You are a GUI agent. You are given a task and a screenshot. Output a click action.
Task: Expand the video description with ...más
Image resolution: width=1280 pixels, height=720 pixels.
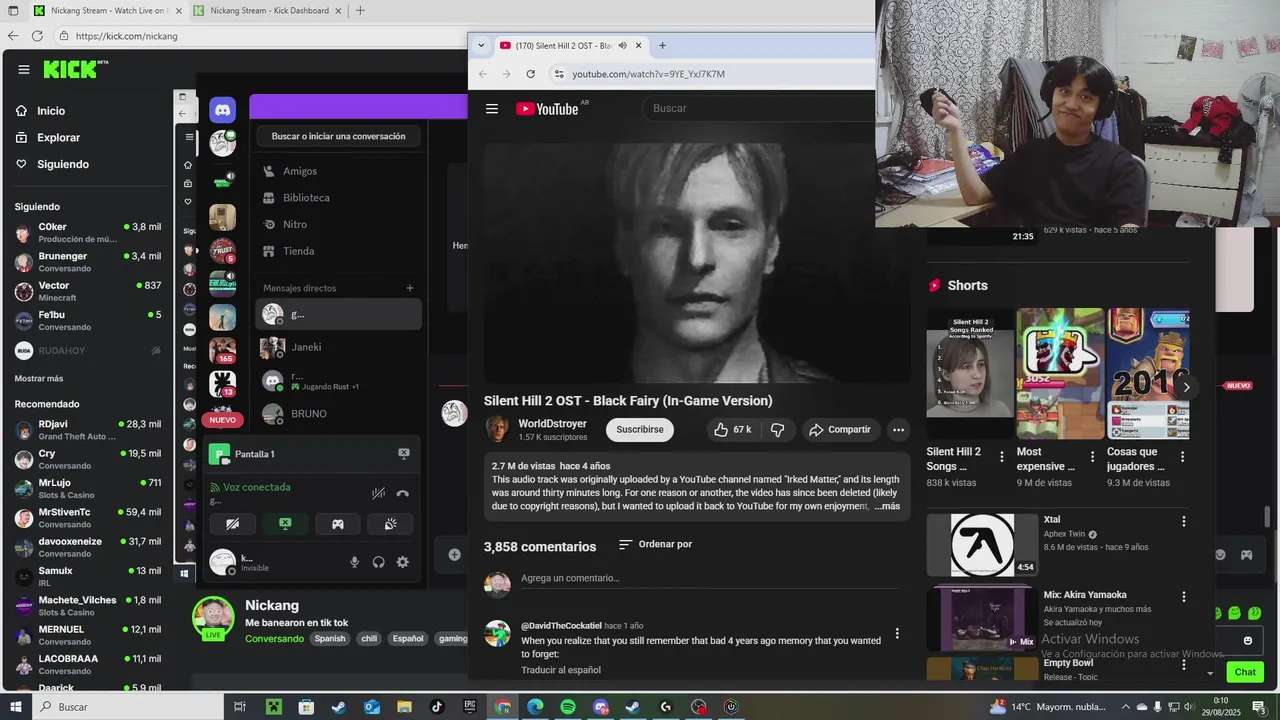tap(886, 506)
